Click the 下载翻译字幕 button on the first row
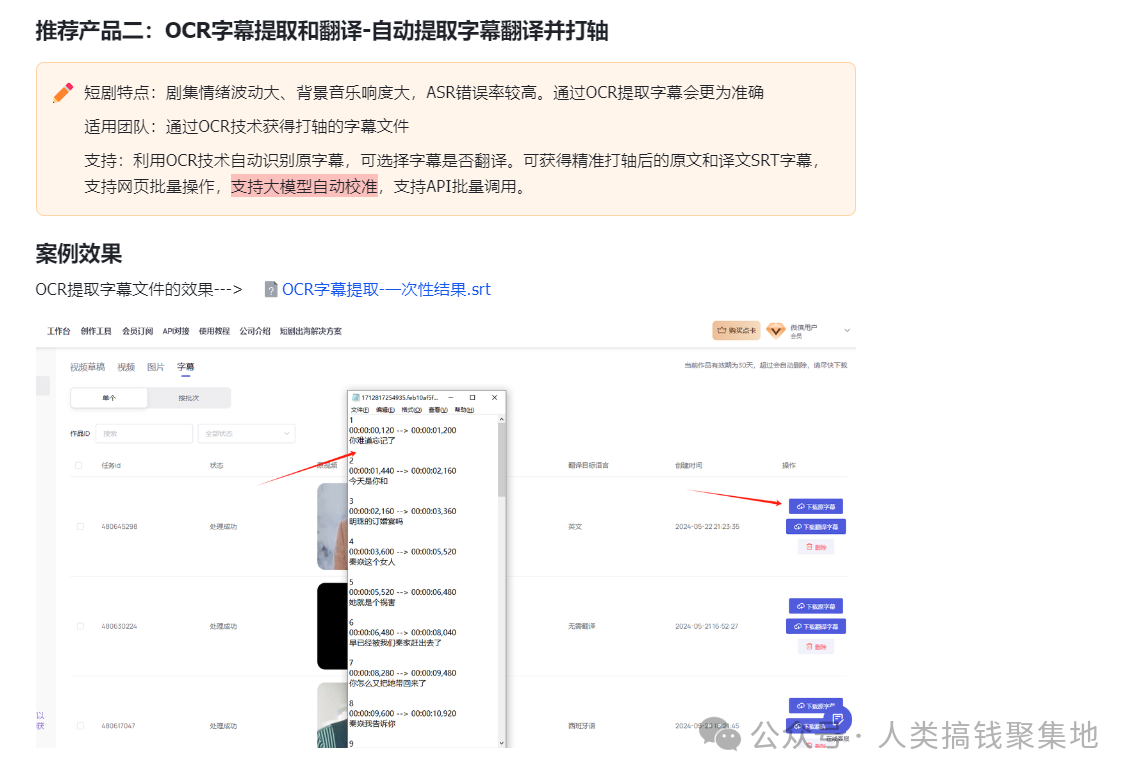Screen dimensions: 1135x780 pos(817,526)
